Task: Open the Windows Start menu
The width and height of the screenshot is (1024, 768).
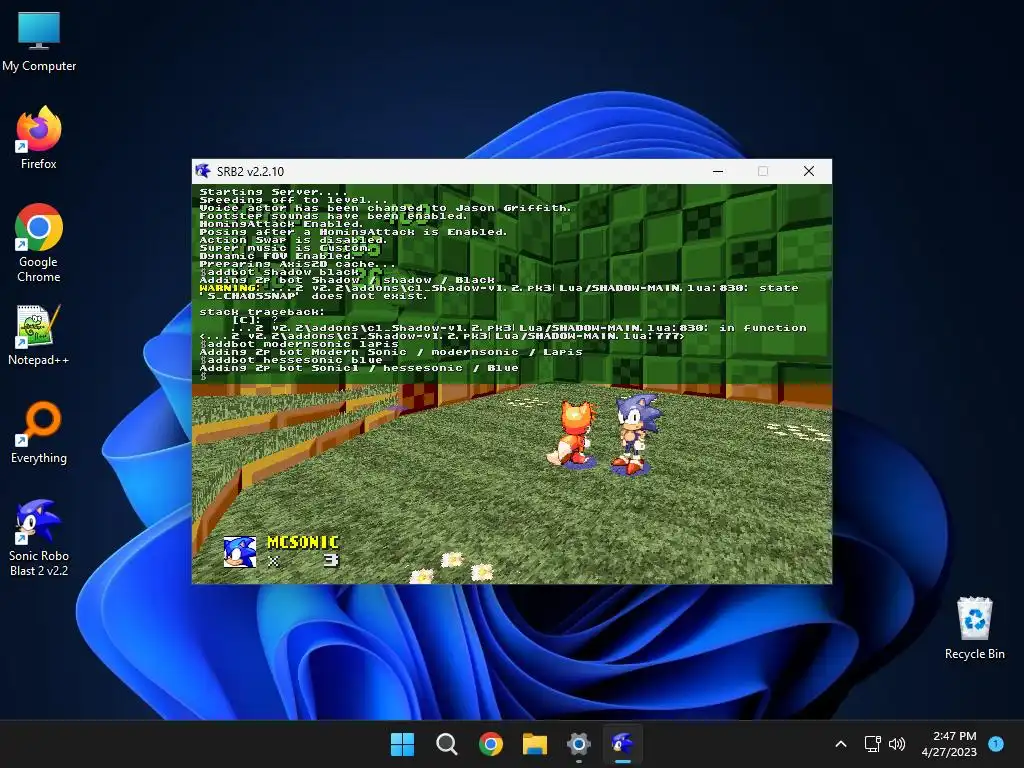Action: click(402, 744)
